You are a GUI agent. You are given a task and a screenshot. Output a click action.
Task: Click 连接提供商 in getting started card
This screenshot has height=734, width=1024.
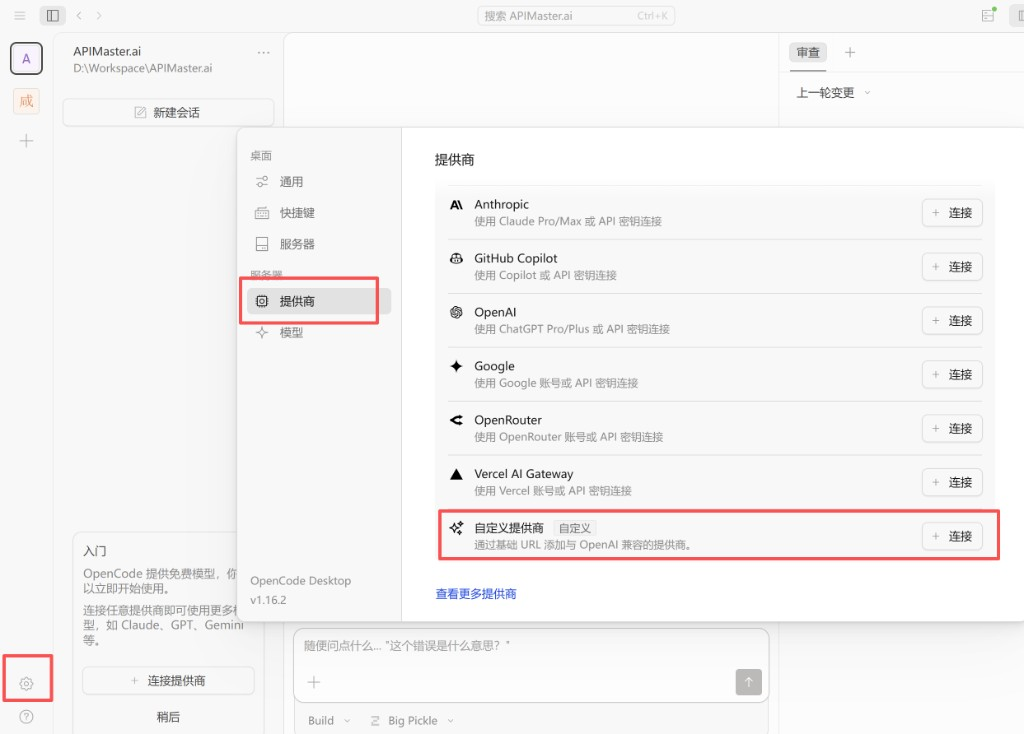[x=168, y=680]
